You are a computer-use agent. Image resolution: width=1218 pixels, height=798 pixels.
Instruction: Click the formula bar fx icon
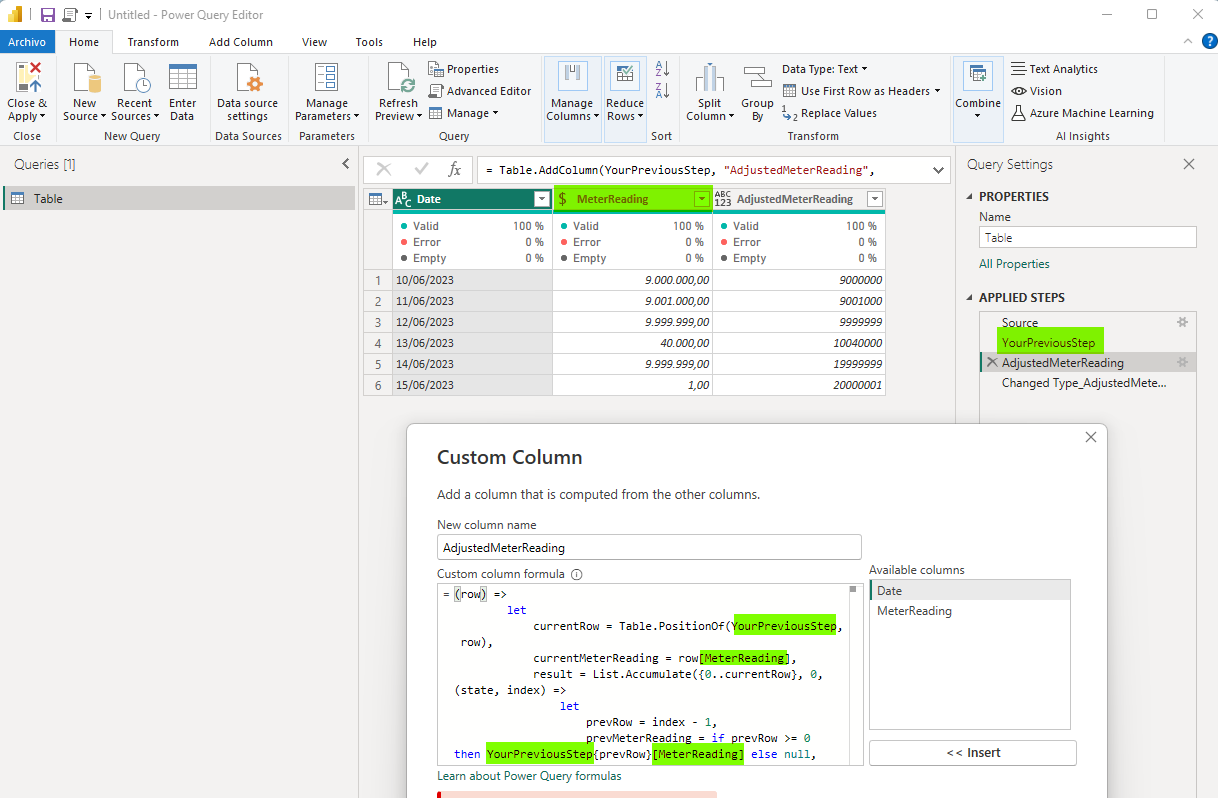pyautogui.click(x=455, y=170)
